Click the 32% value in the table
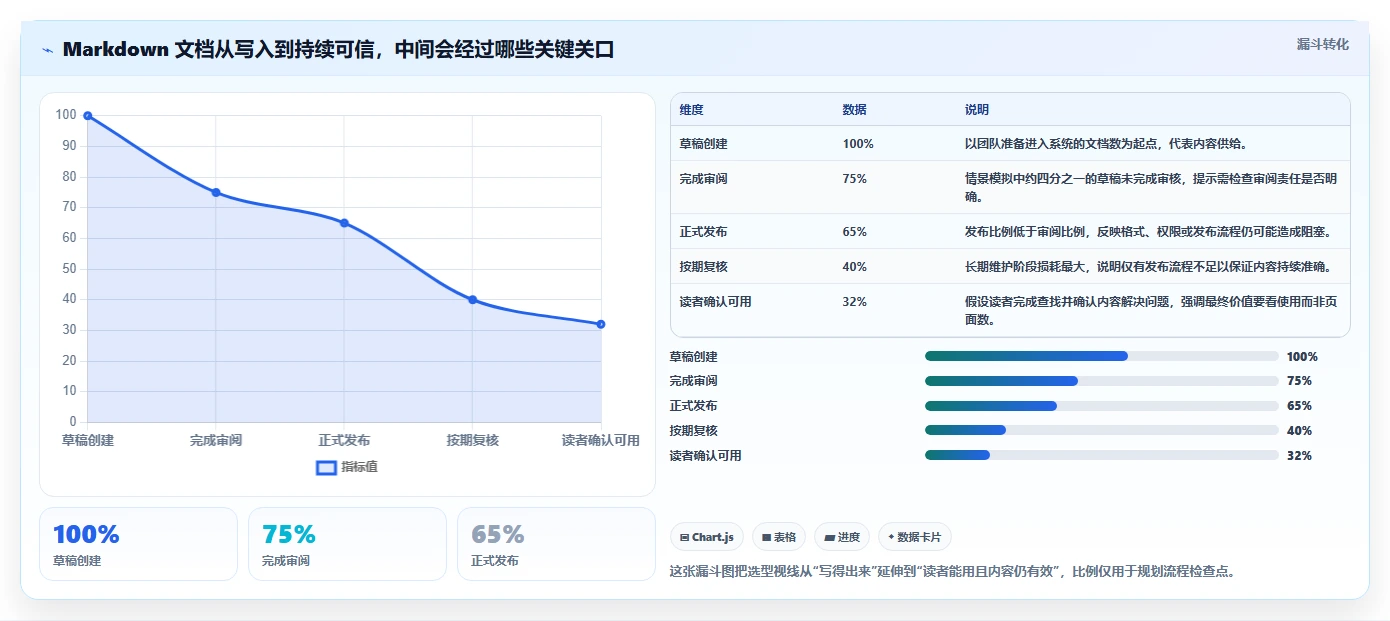 coord(855,302)
